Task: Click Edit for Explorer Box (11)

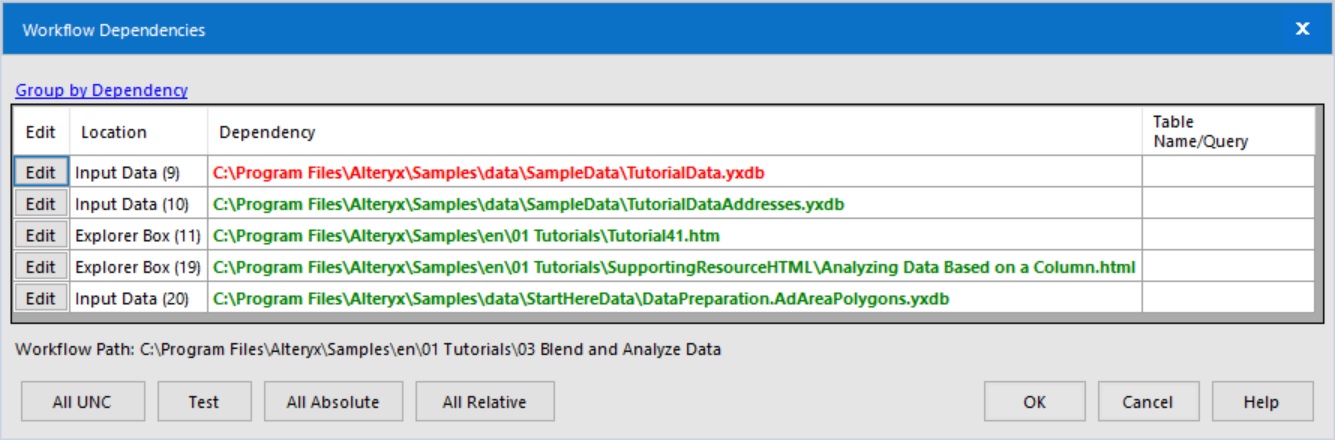Action: pos(41,236)
